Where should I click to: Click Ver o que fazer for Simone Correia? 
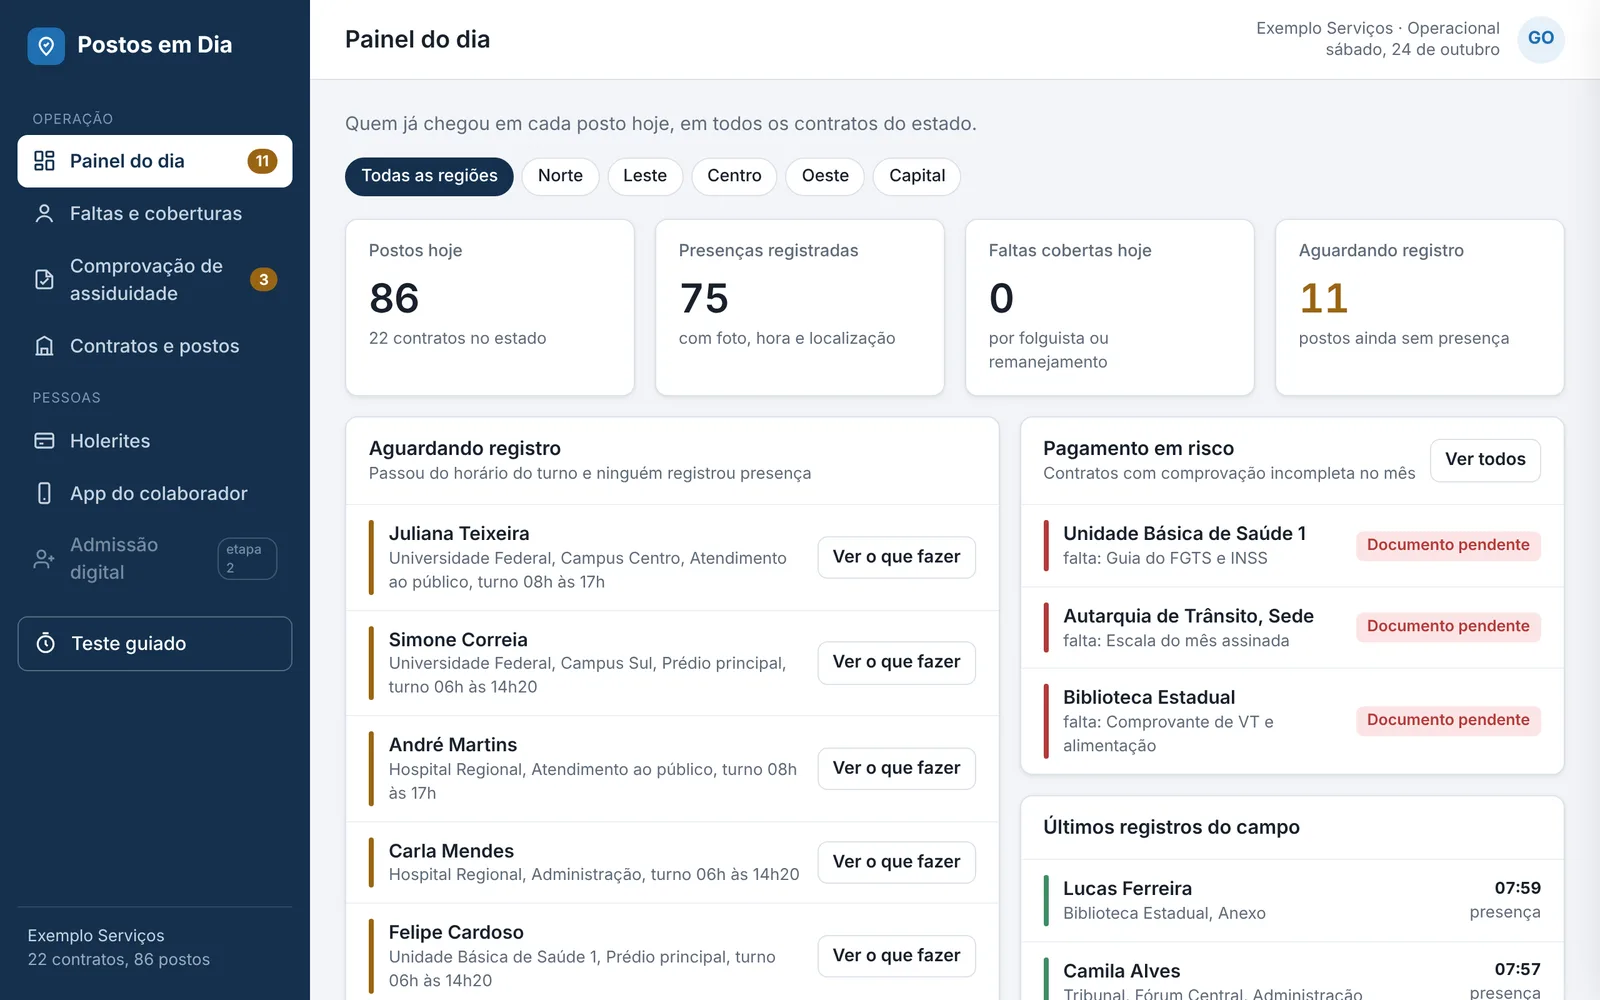coord(896,662)
